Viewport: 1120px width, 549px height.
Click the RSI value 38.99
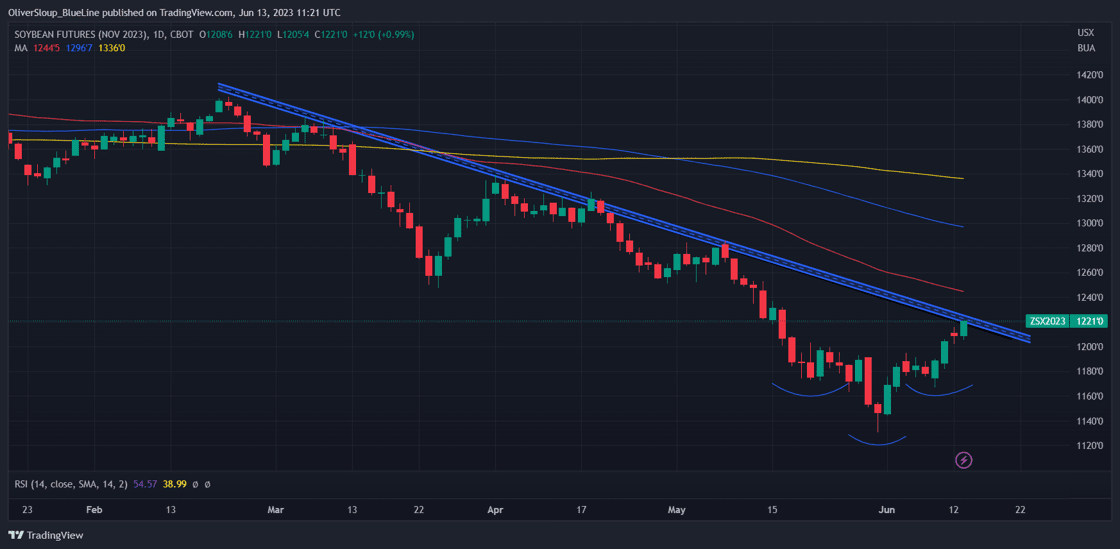[175, 484]
